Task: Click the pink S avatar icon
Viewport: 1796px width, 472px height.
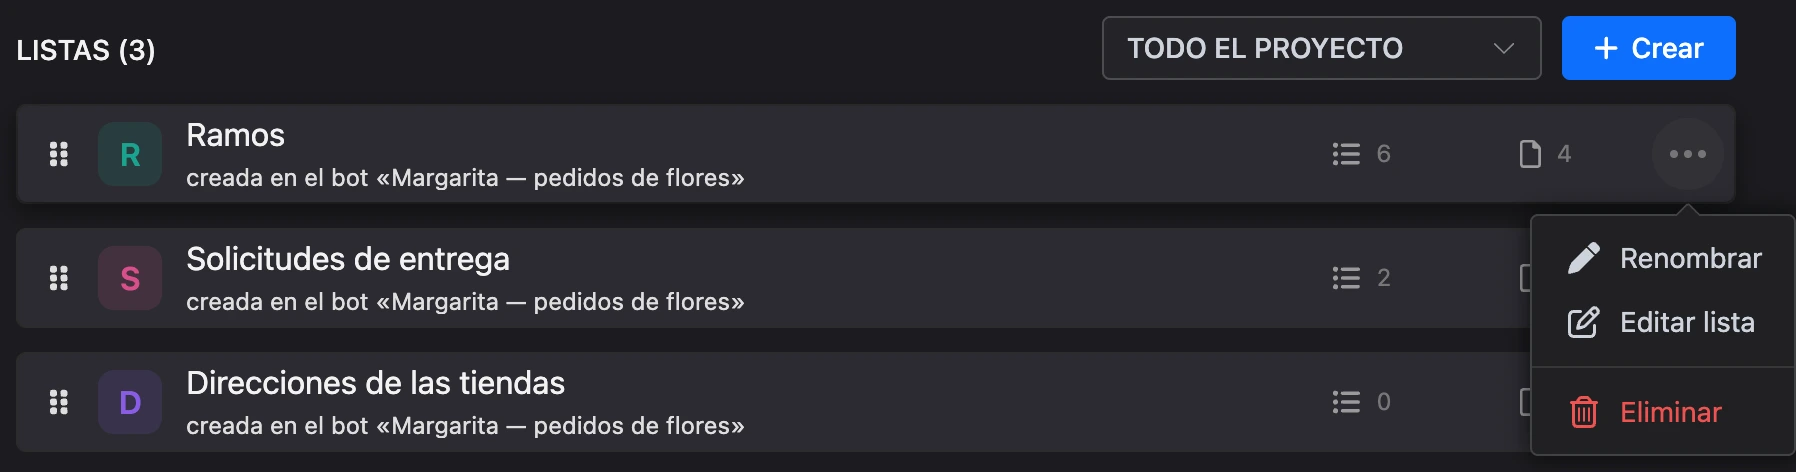Action: click(x=130, y=278)
